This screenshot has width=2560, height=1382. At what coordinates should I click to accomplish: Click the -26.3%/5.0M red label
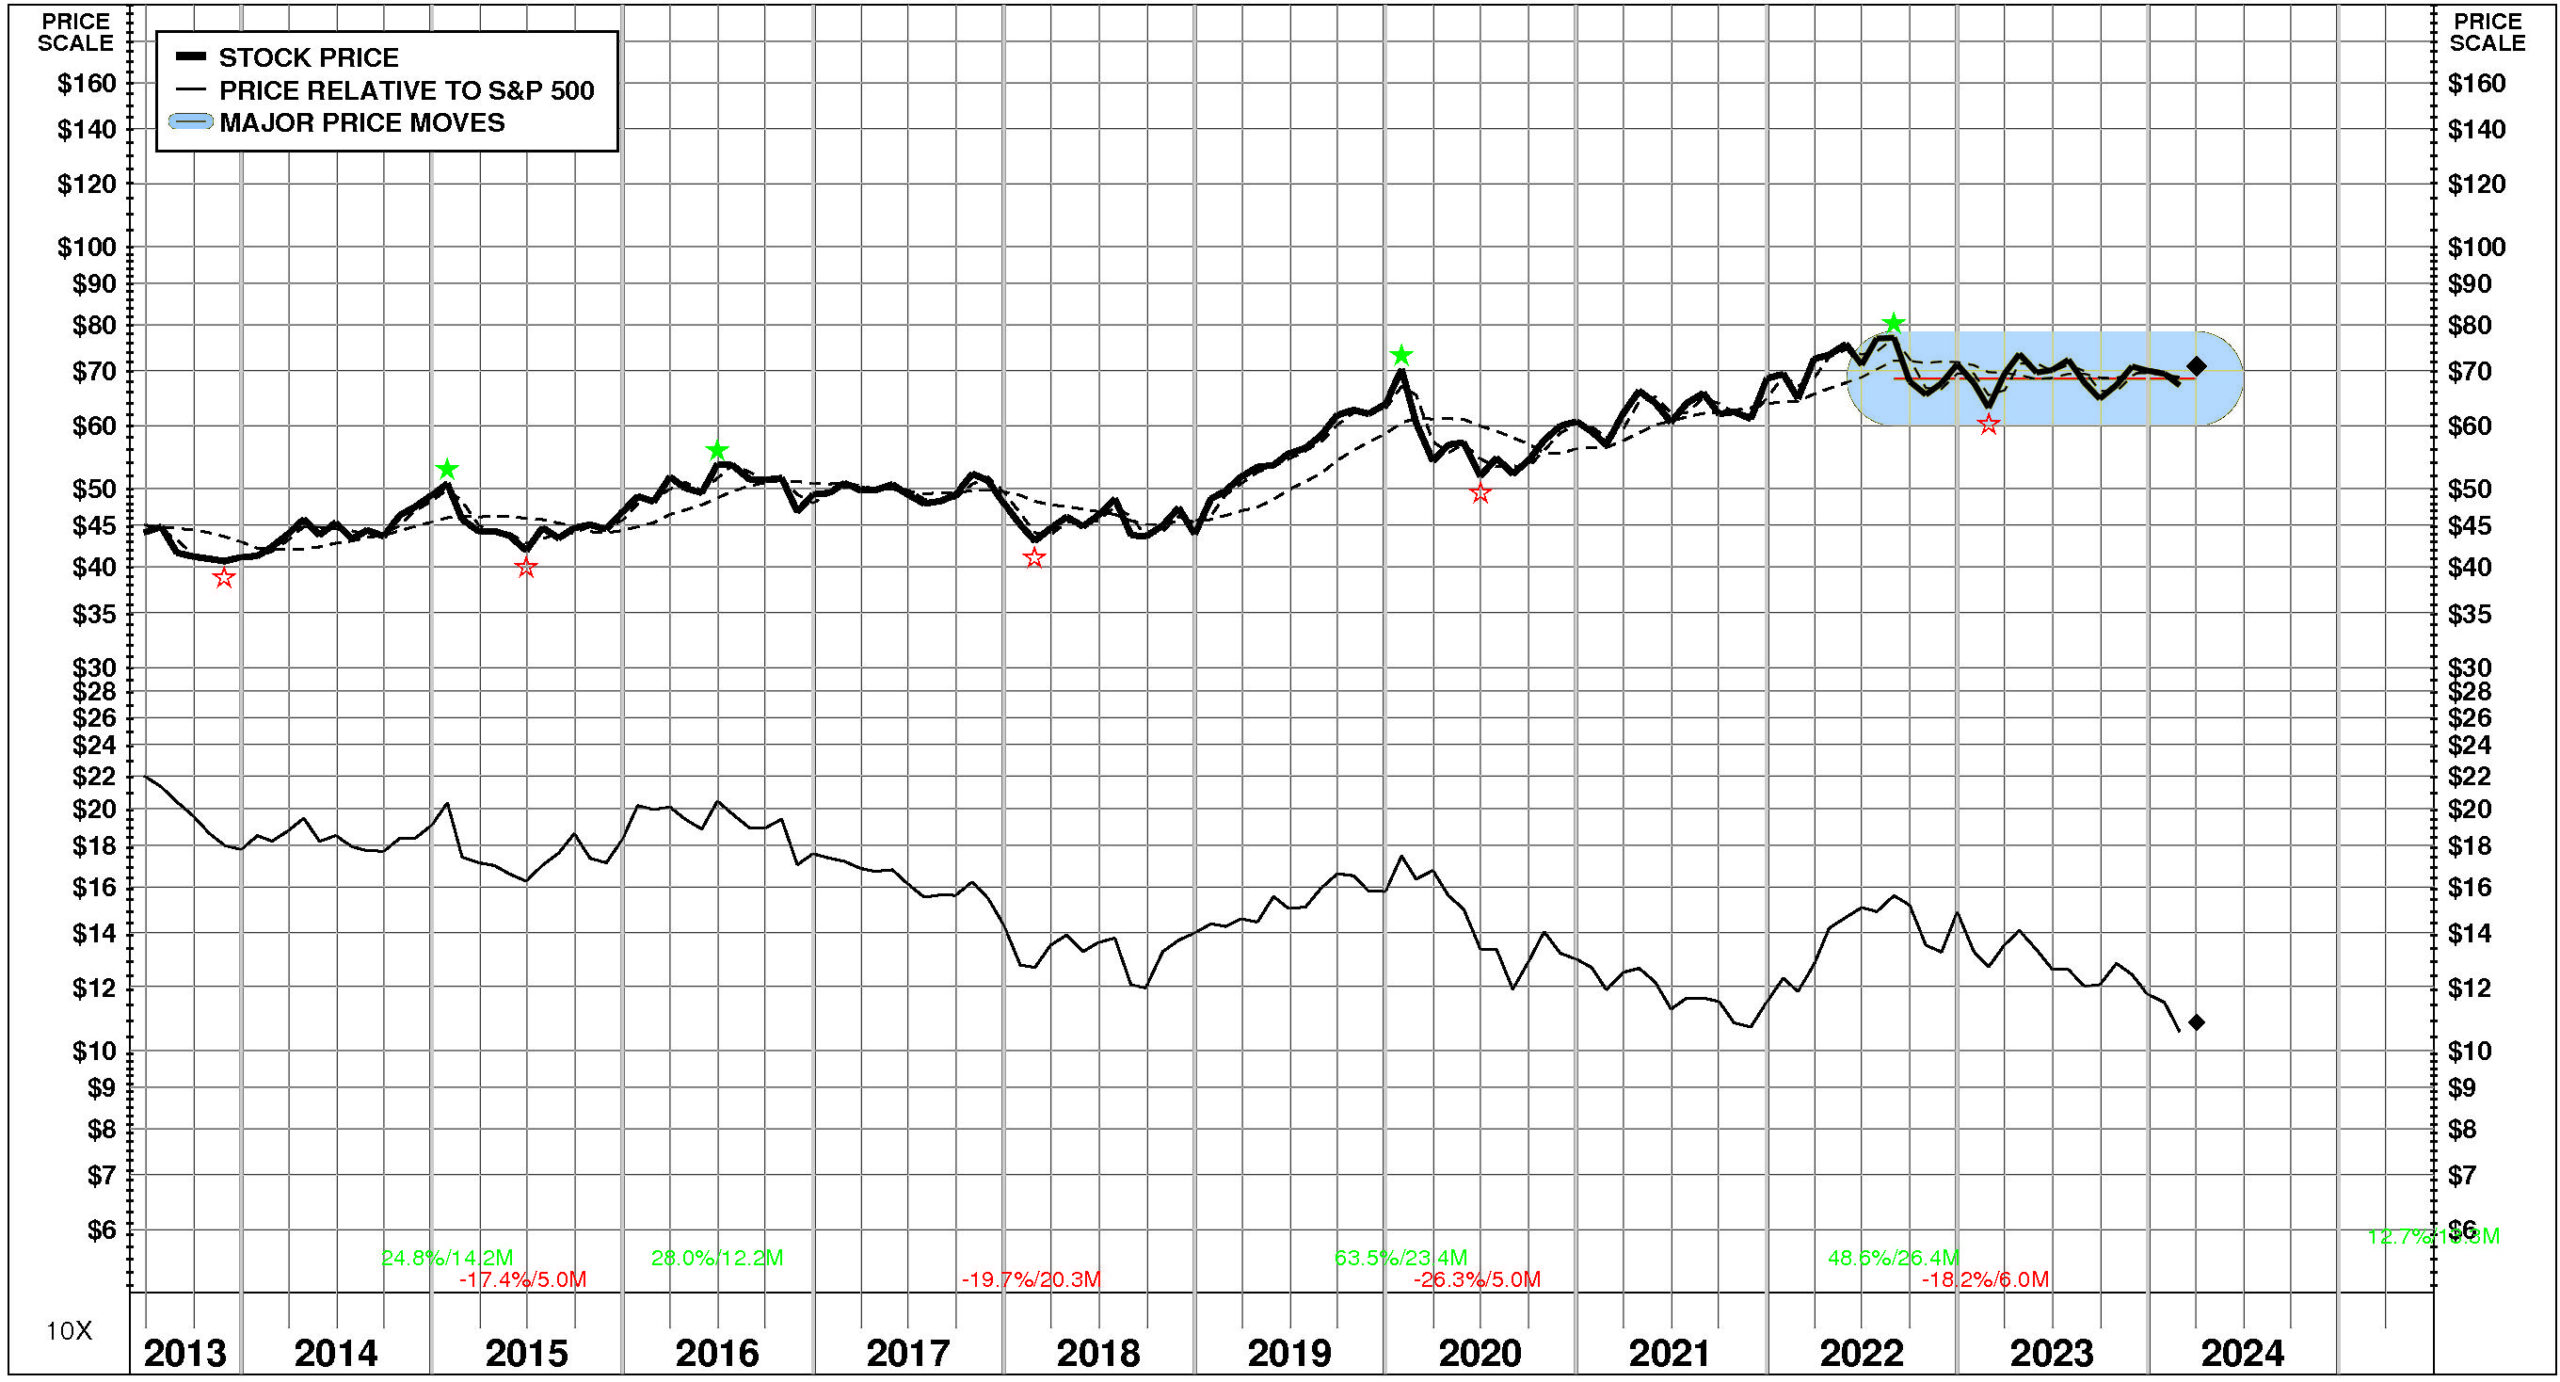point(1476,1279)
